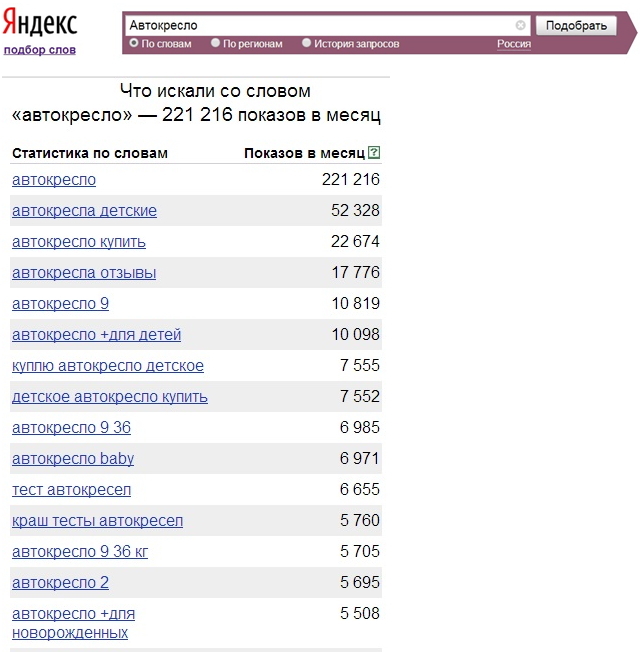Screen dimensions: 643x652
Task: Click the Яндекс logo
Action: click(40, 22)
